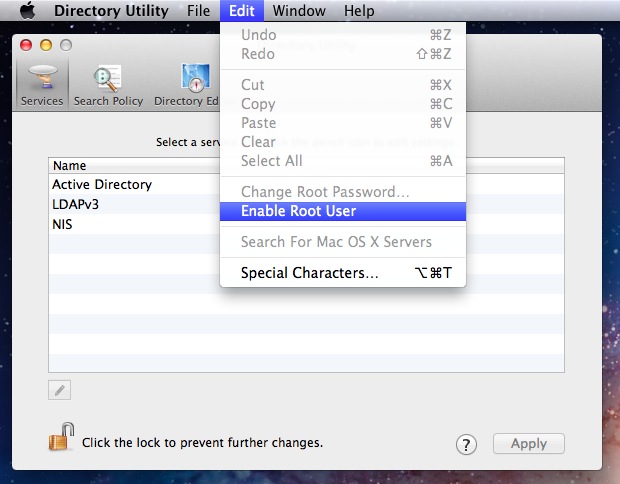Open the Services toolbar icon
Screen dimensions: 620x484
click(42, 83)
